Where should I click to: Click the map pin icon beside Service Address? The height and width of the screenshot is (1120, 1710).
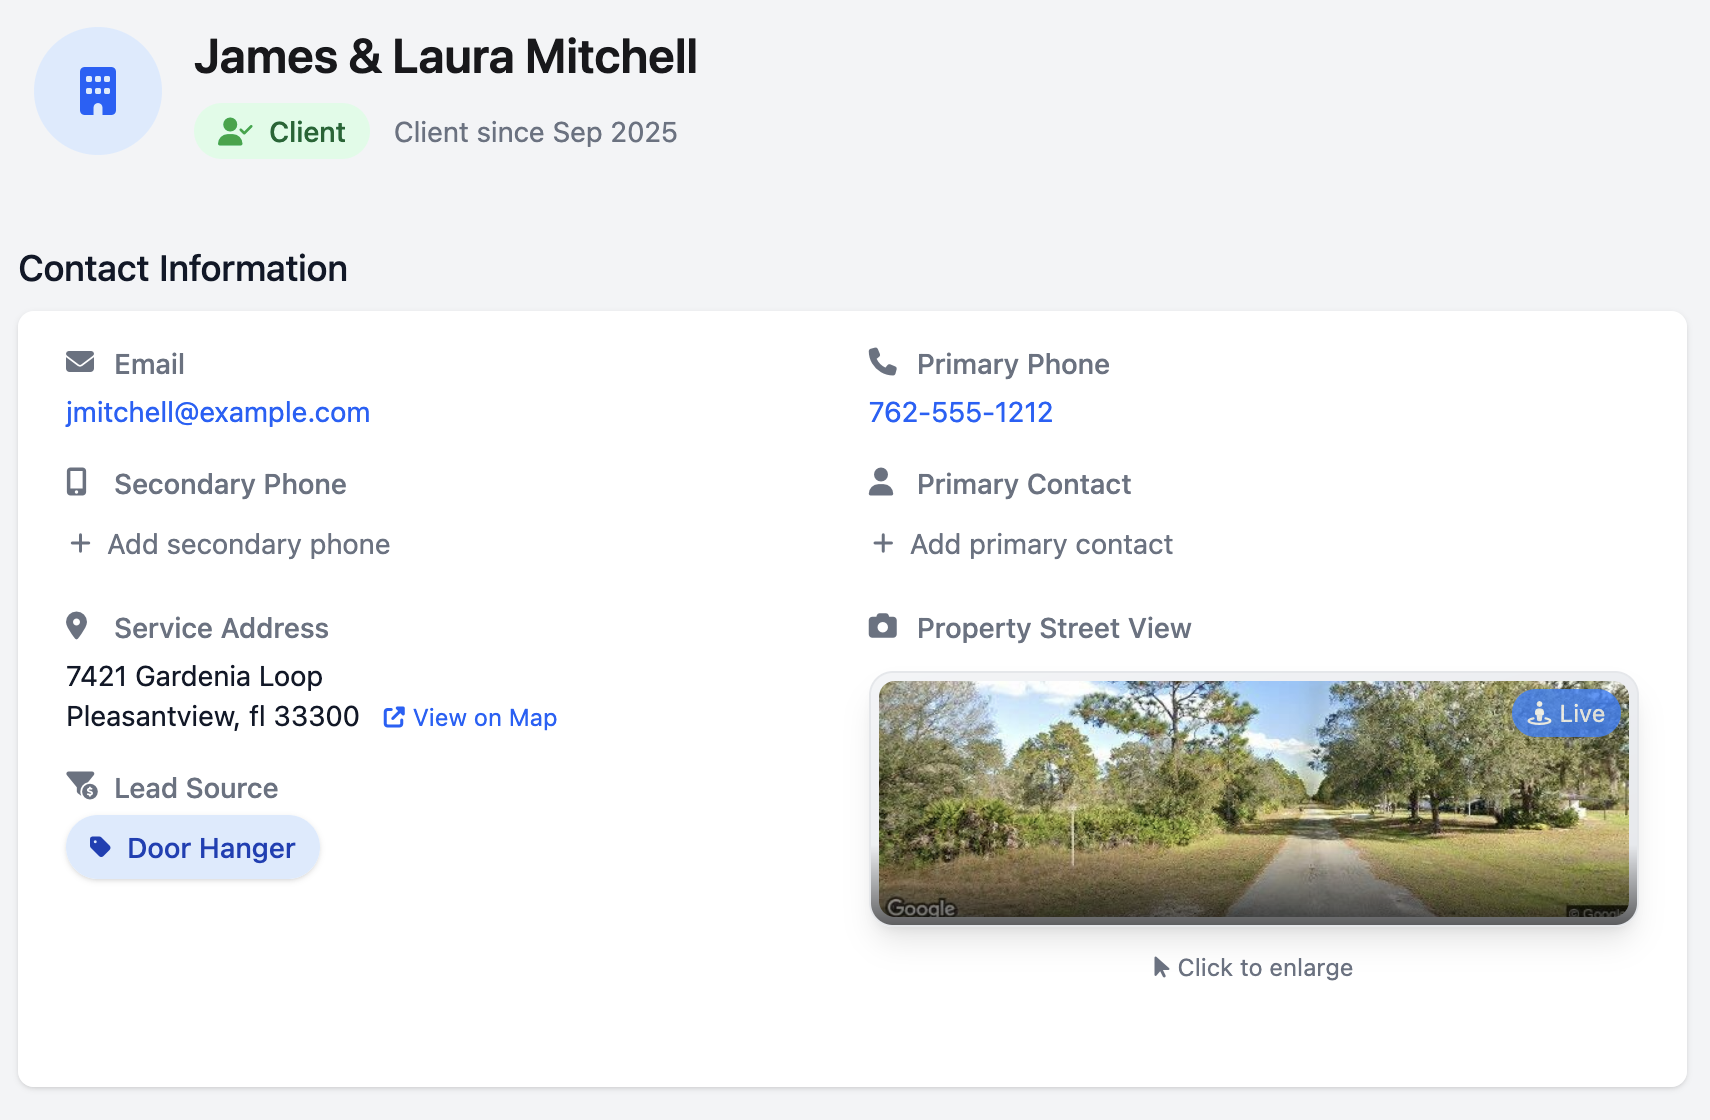pyautogui.click(x=77, y=626)
